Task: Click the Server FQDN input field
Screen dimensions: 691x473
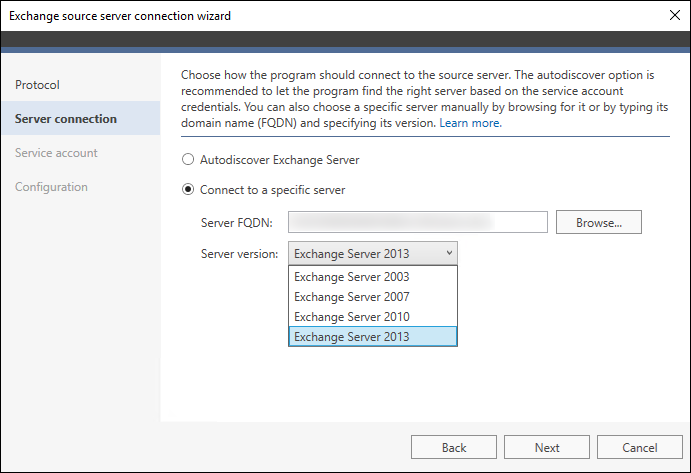Action: click(x=418, y=222)
